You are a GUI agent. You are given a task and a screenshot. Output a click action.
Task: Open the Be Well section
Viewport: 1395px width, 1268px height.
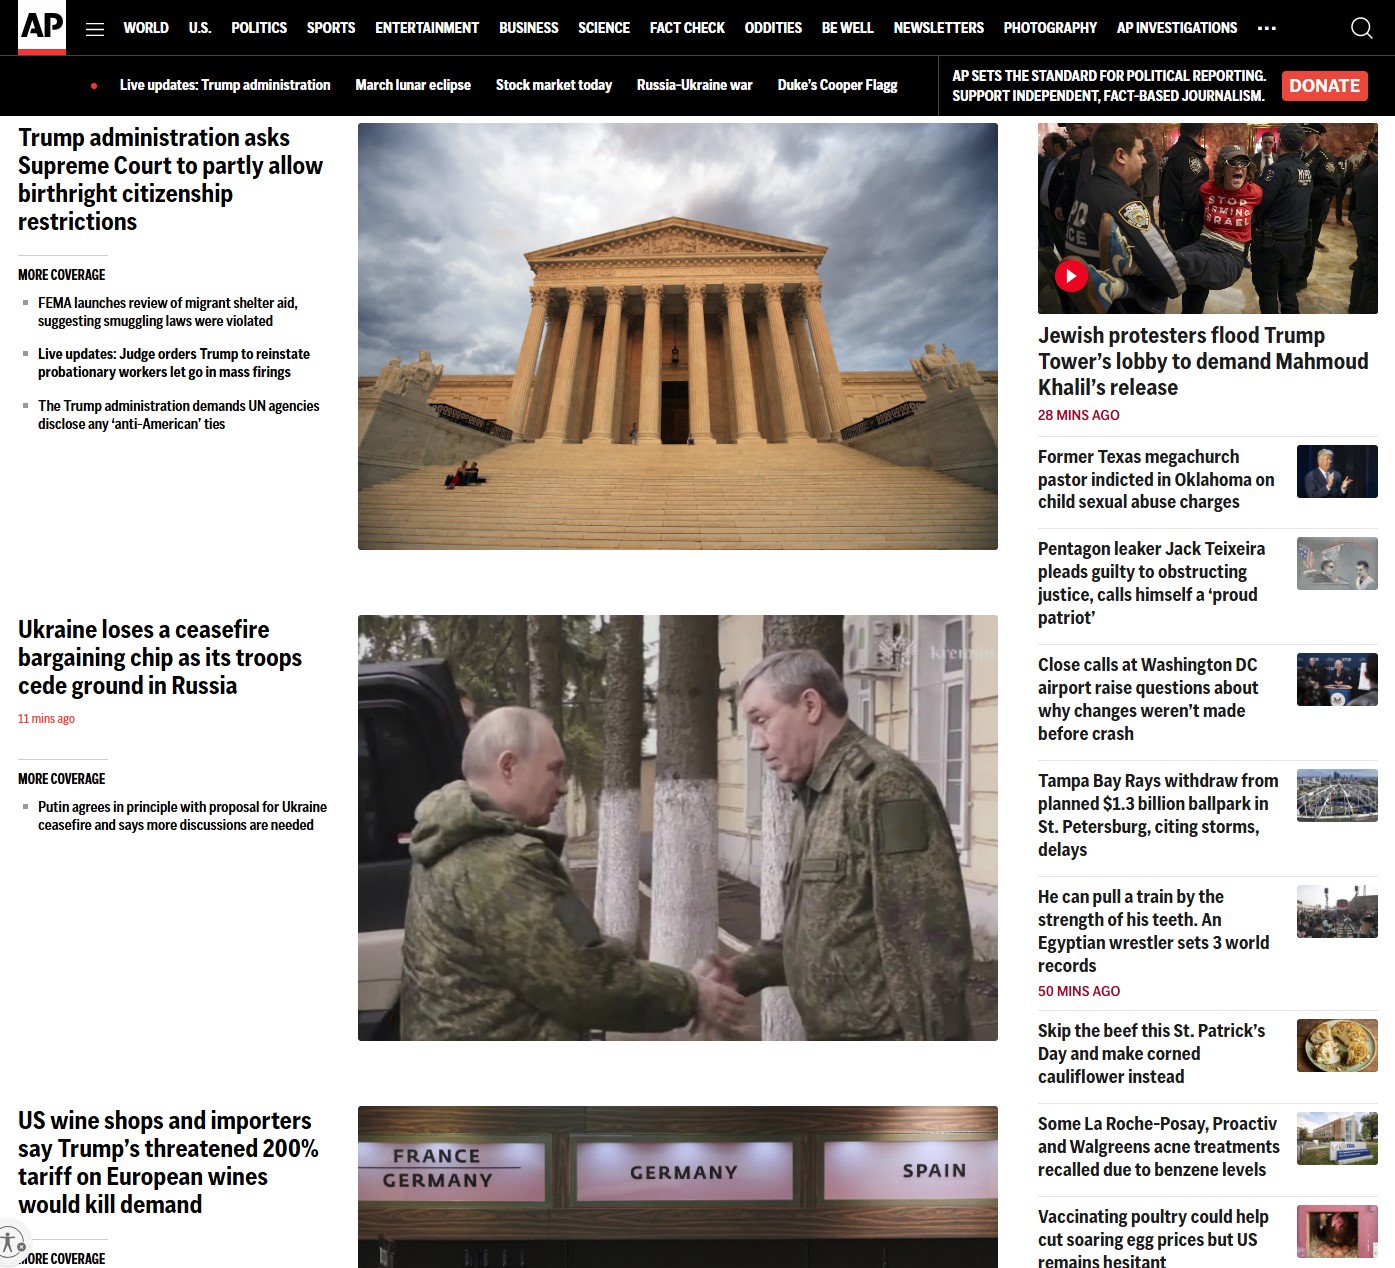coord(848,28)
